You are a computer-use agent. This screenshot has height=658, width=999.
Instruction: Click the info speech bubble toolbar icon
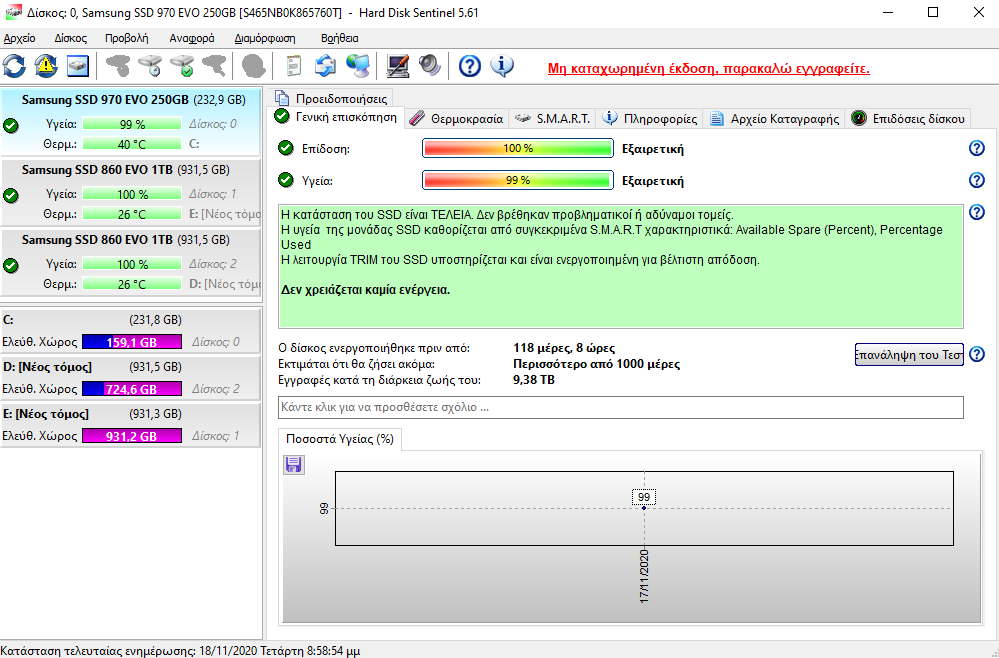coord(502,66)
